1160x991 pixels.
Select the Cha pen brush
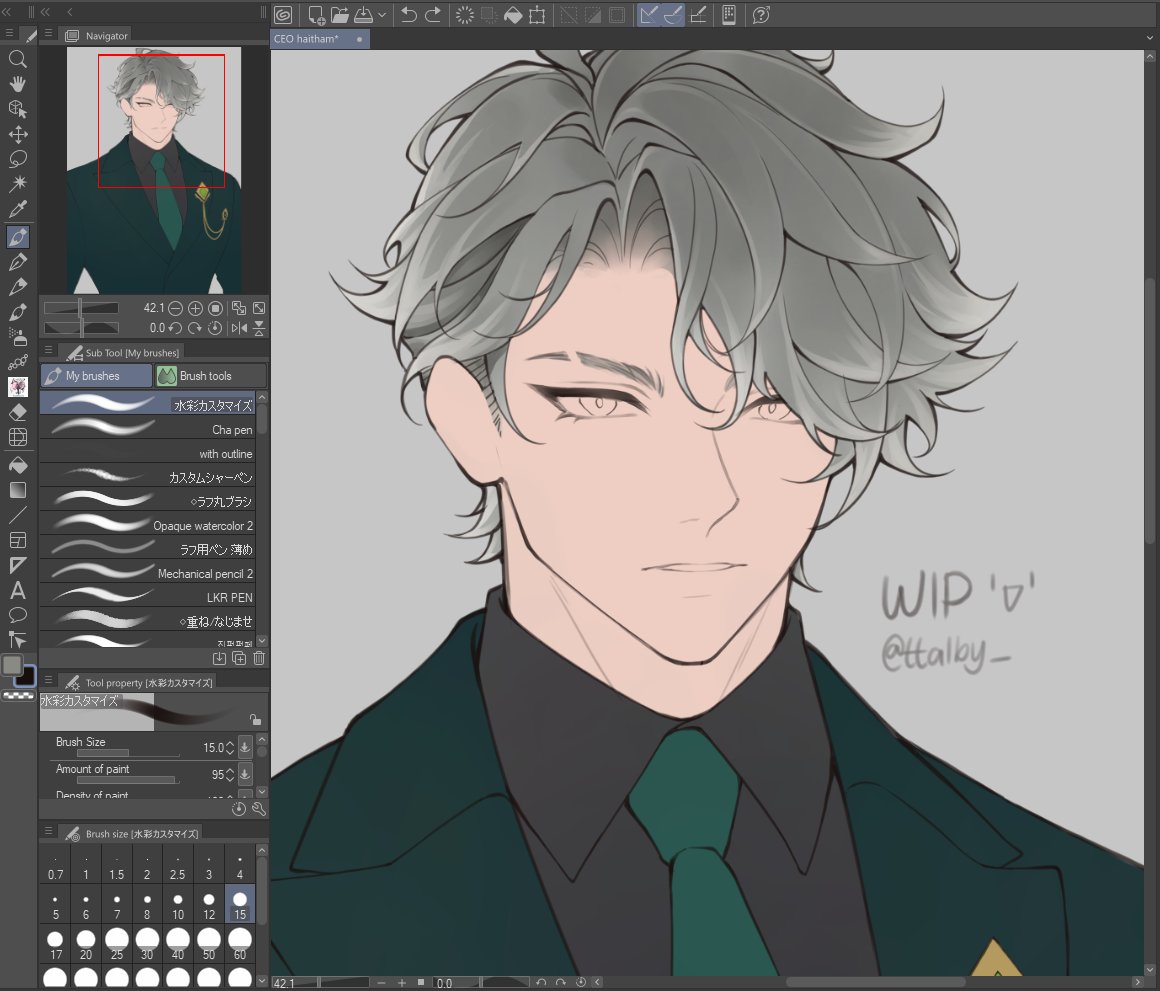click(x=147, y=429)
